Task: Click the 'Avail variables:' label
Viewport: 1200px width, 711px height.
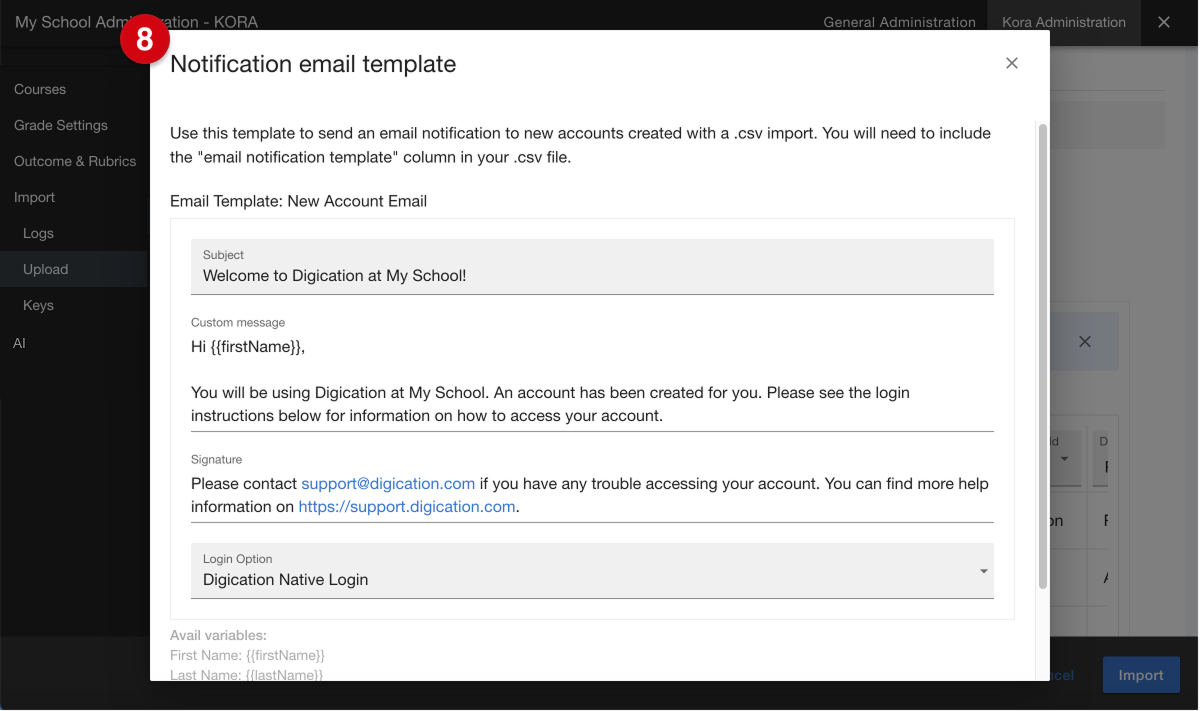Action: click(218, 635)
